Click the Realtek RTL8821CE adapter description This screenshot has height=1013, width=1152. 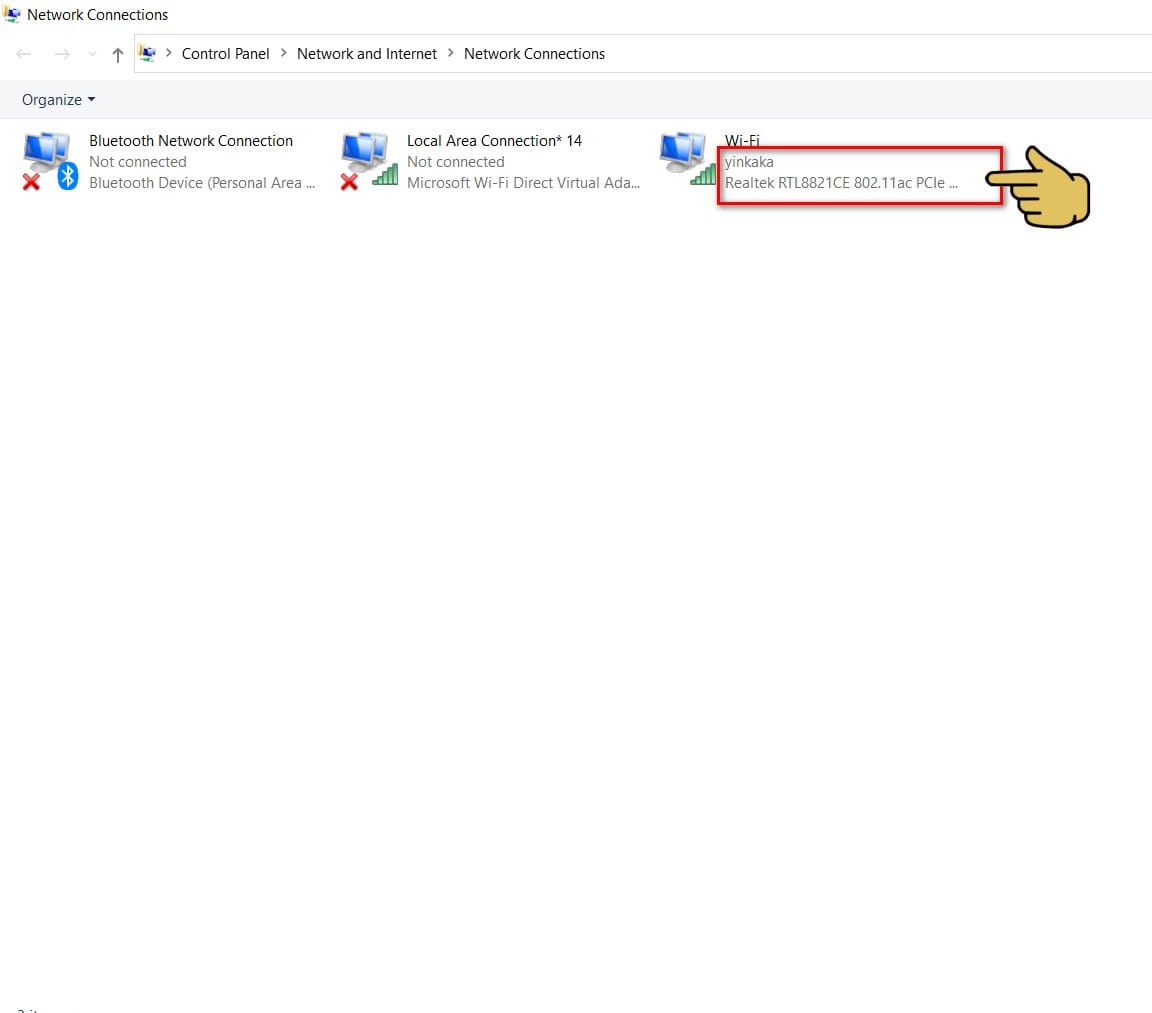841,182
